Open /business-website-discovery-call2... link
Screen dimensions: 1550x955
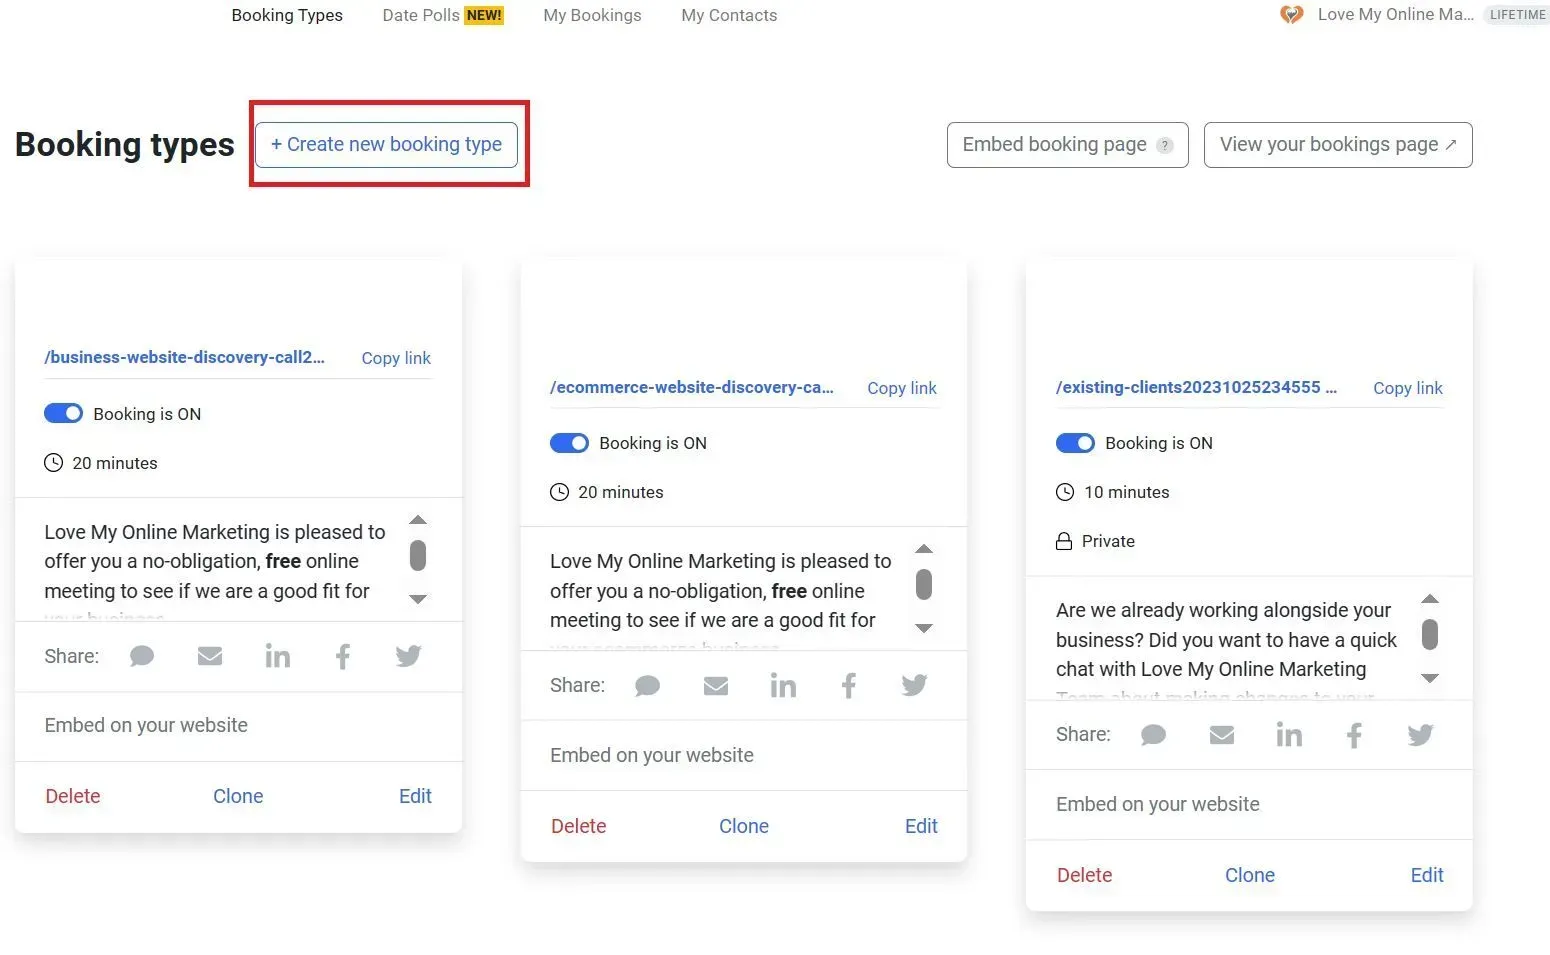(185, 357)
